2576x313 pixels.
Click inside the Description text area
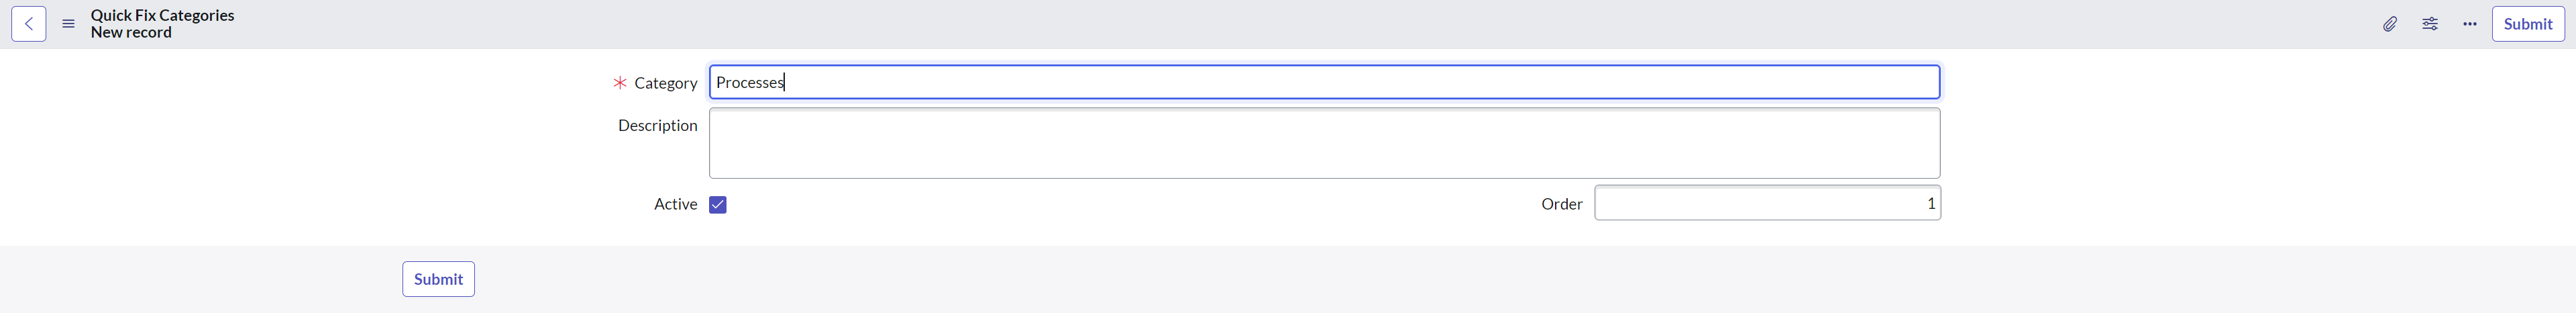pos(1323,143)
